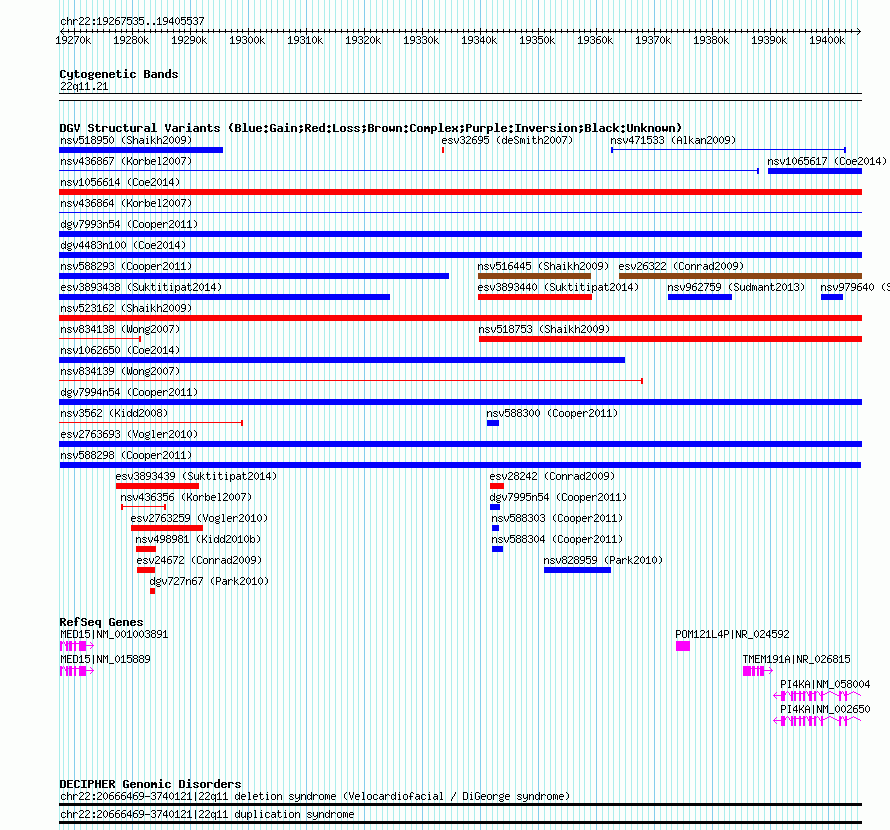890x830 pixels.
Task: Click the esv26322 (Conrad2009) label
Action: [681, 266]
